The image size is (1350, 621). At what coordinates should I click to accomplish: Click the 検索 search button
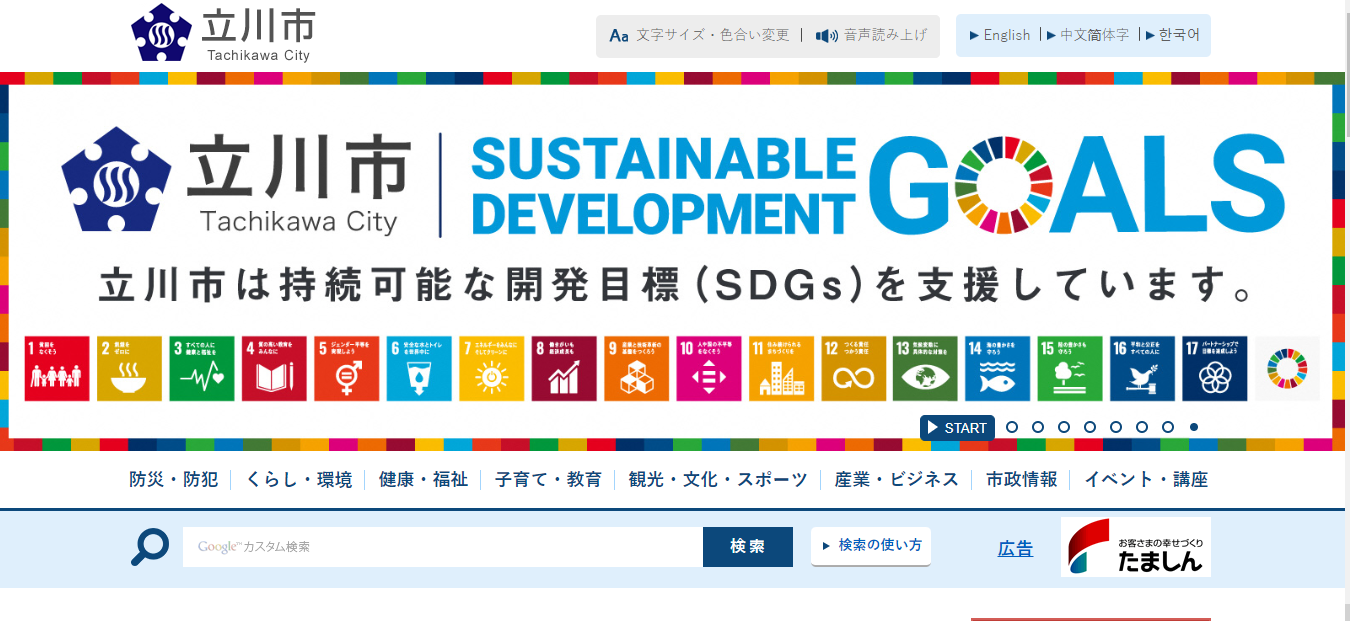point(748,547)
